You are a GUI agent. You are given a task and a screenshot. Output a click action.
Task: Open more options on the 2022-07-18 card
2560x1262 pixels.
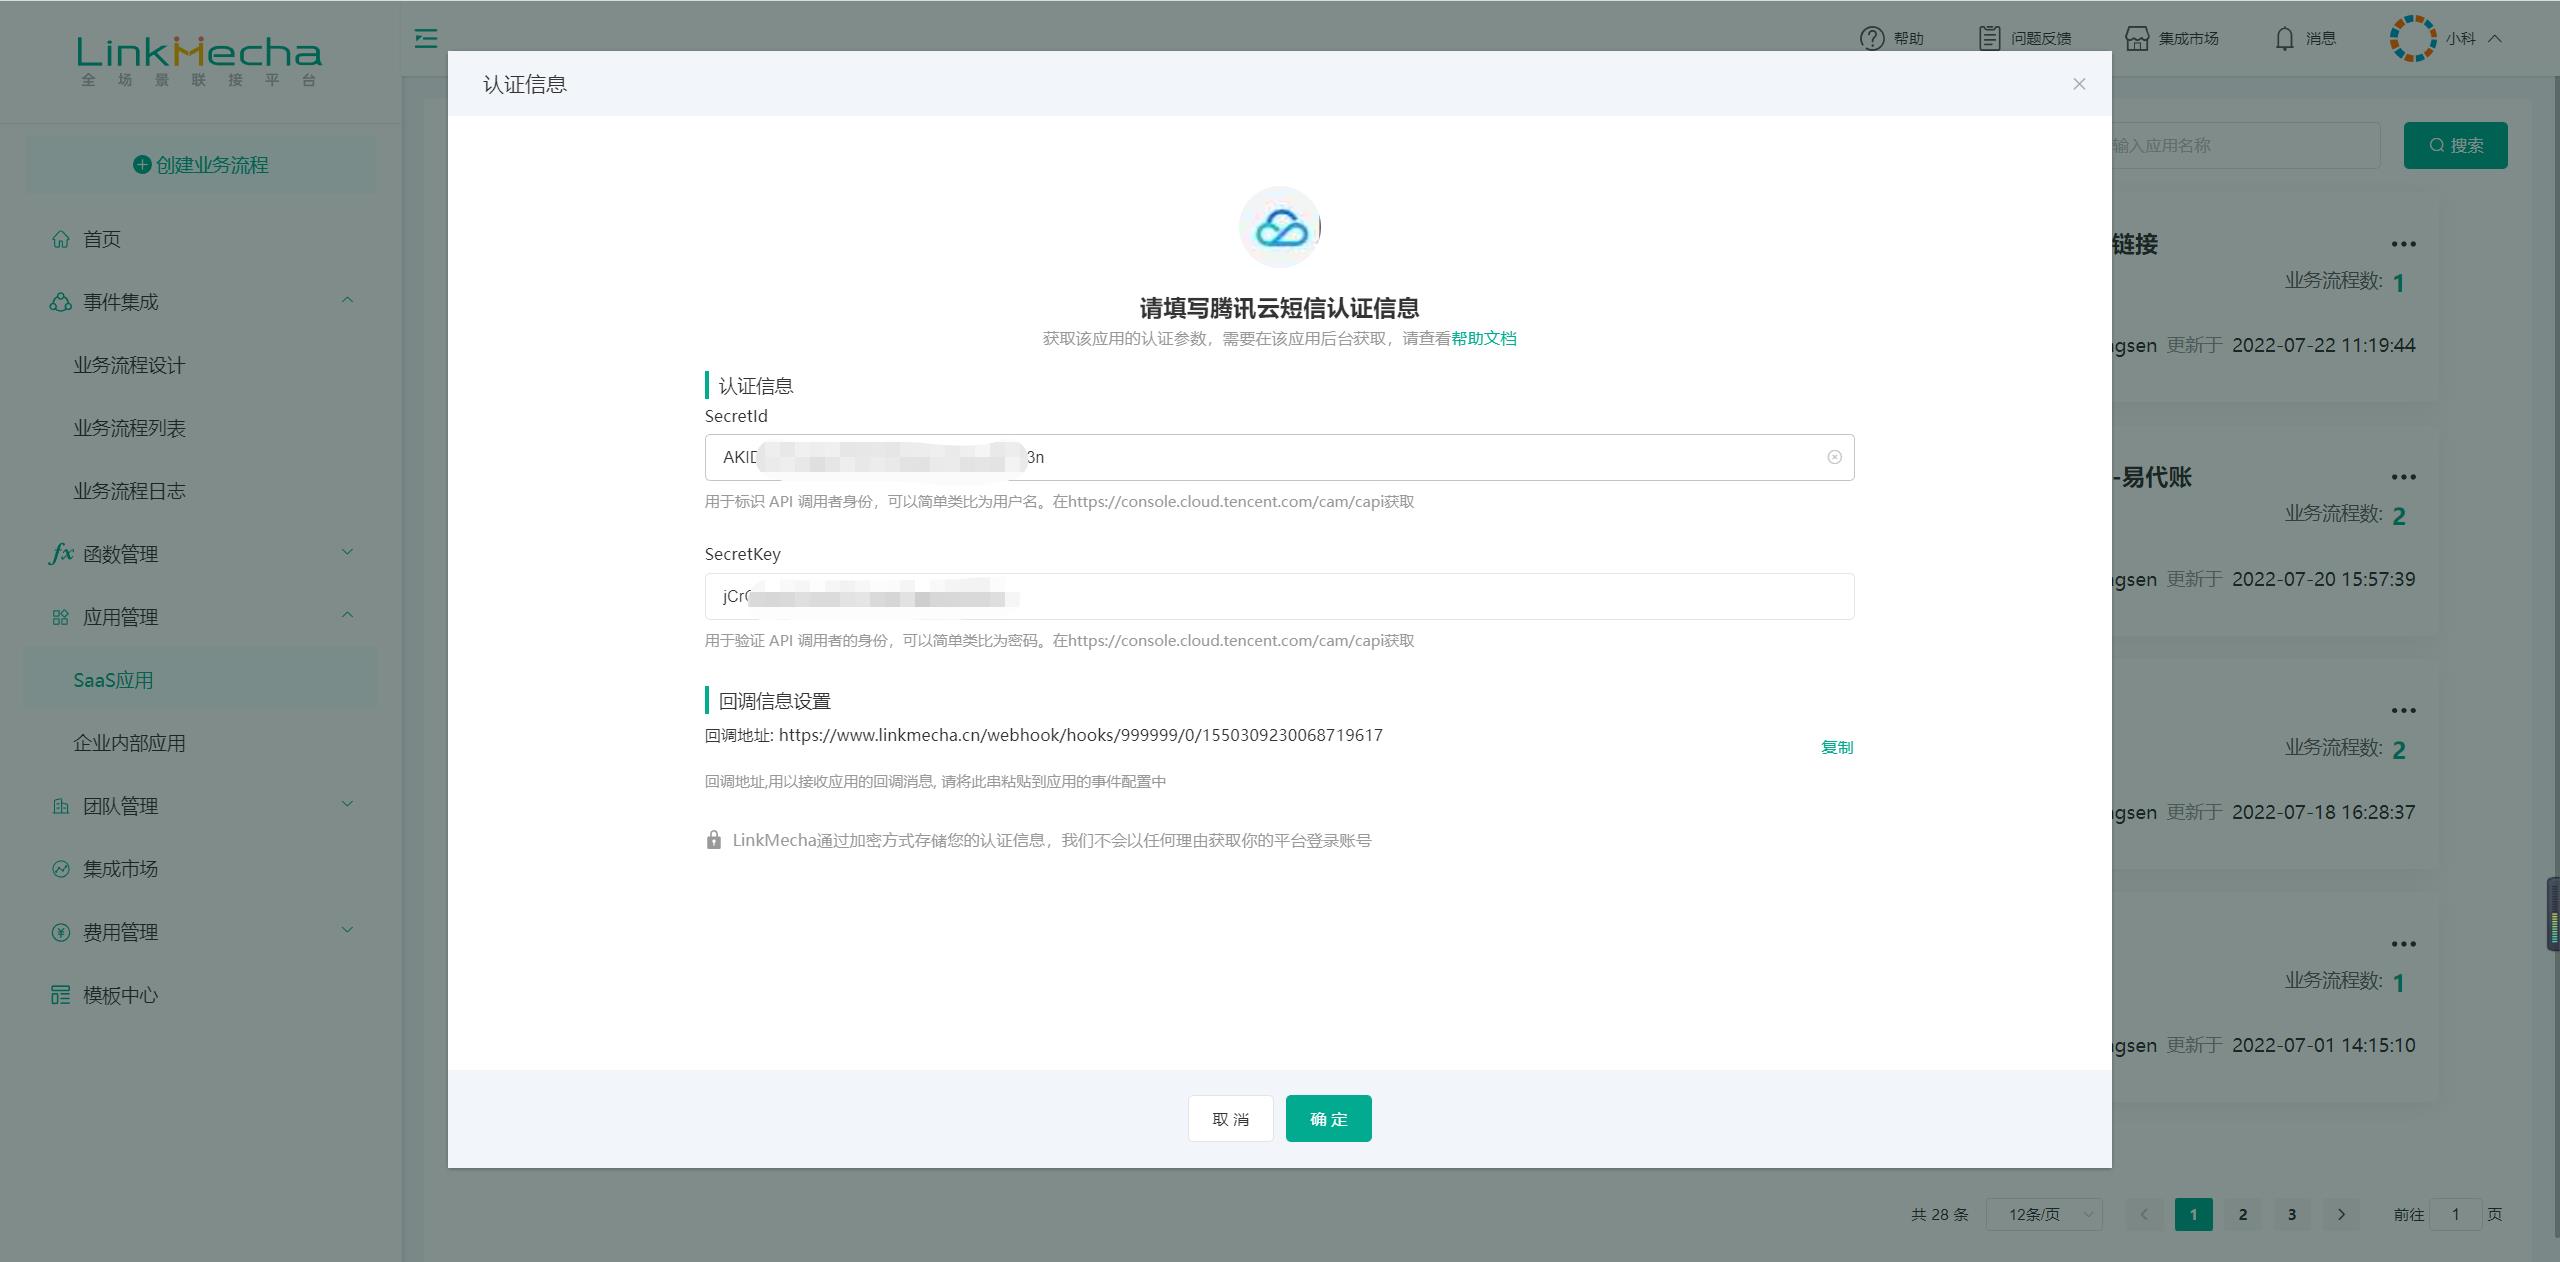[x=2403, y=711]
